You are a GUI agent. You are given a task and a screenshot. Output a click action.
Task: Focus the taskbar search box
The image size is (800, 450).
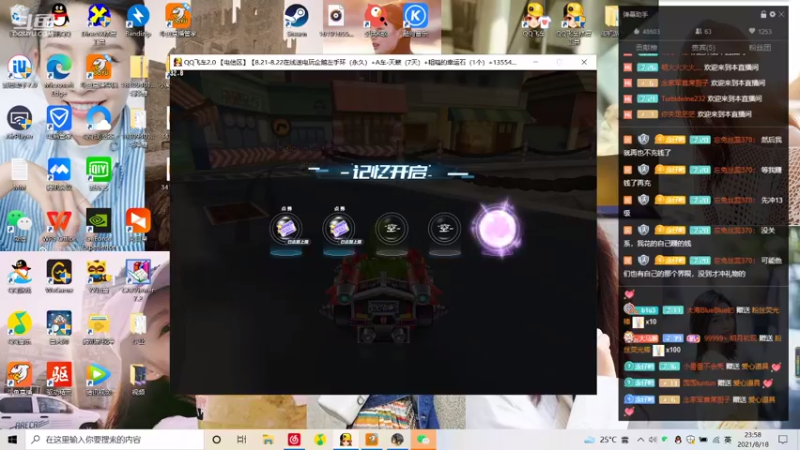tap(115, 439)
